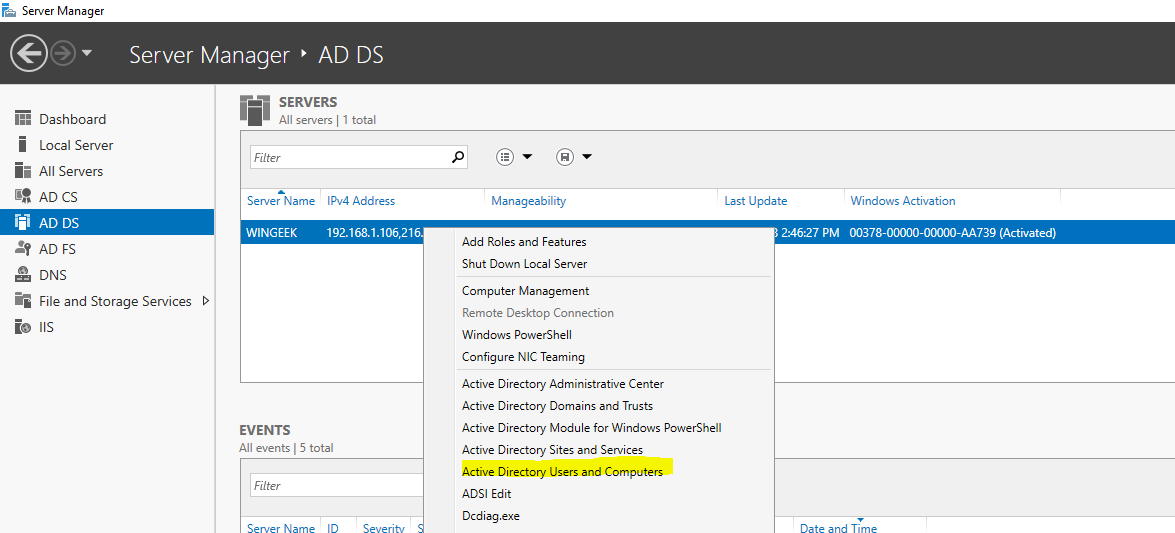Image resolution: width=1175 pixels, height=533 pixels.
Task: Click the AD CS role icon
Action: 22,197
